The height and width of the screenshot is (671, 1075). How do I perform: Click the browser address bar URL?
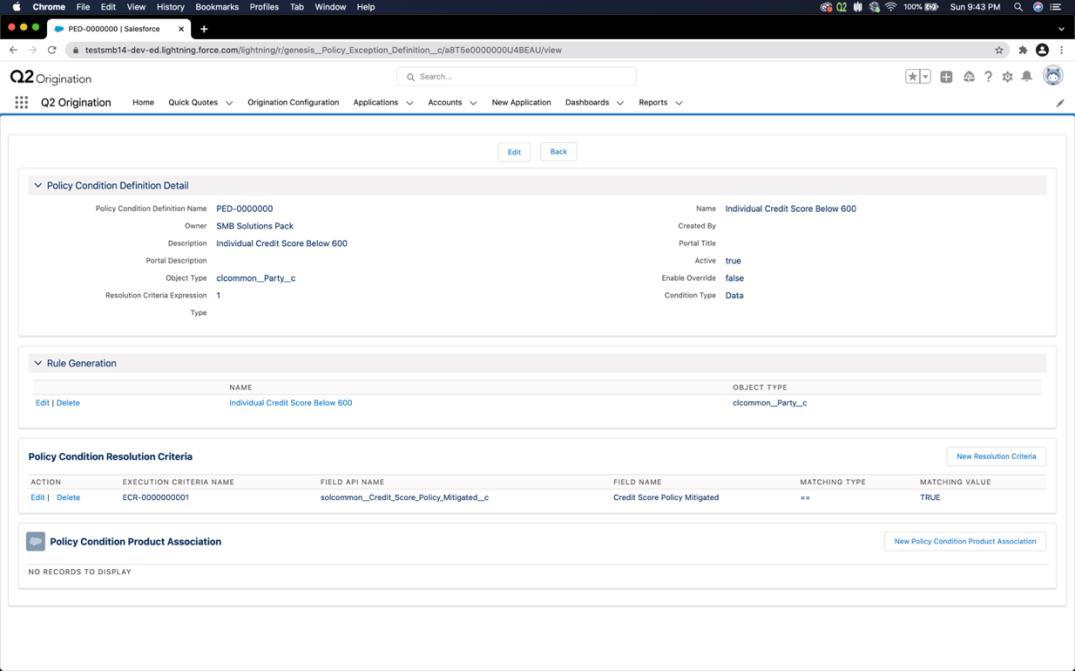(x=323, y=50)
